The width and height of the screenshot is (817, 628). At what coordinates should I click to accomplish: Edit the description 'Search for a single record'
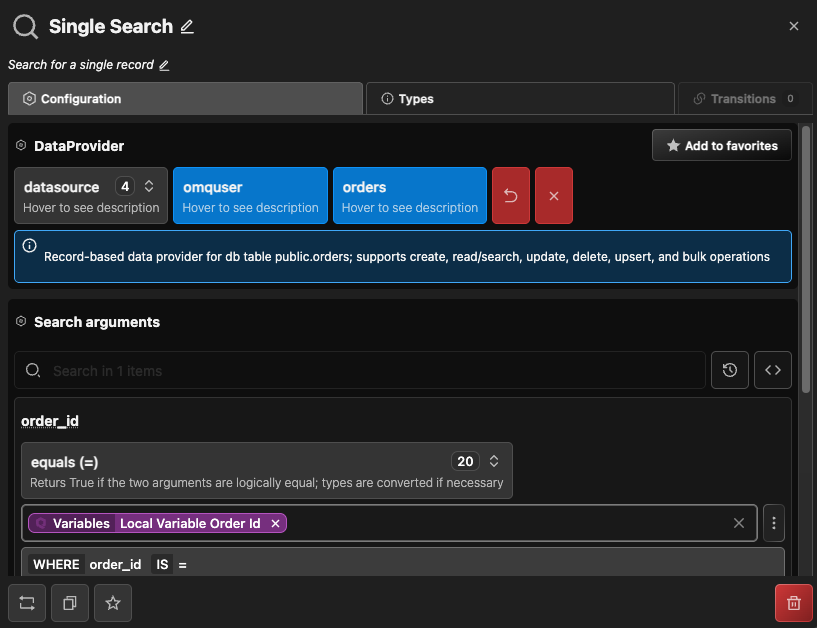[x=164, y=65]
